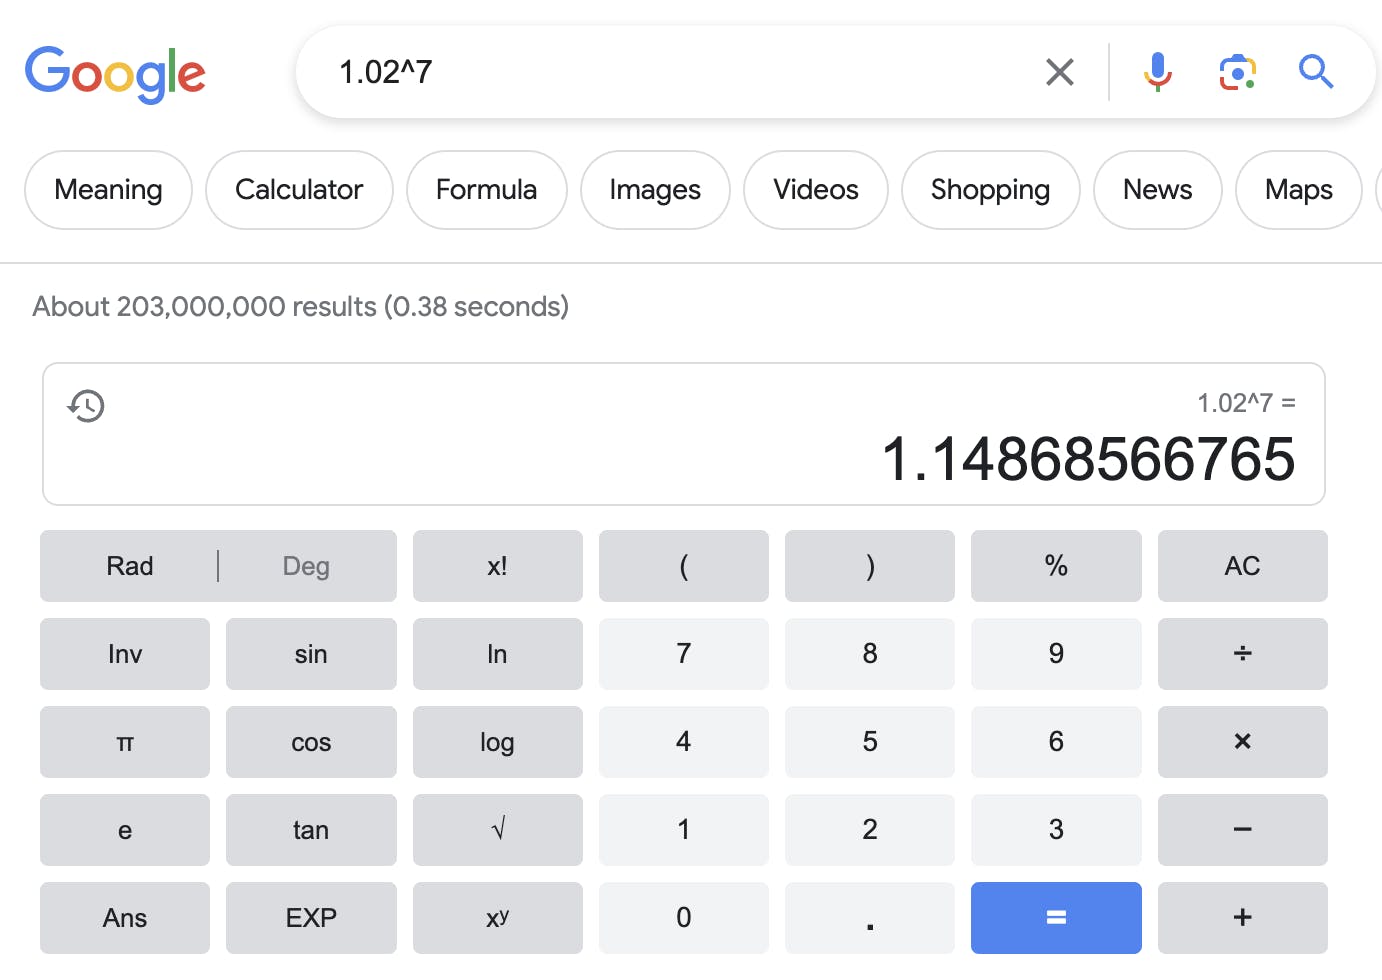Click into the search text field

point(680,72)
